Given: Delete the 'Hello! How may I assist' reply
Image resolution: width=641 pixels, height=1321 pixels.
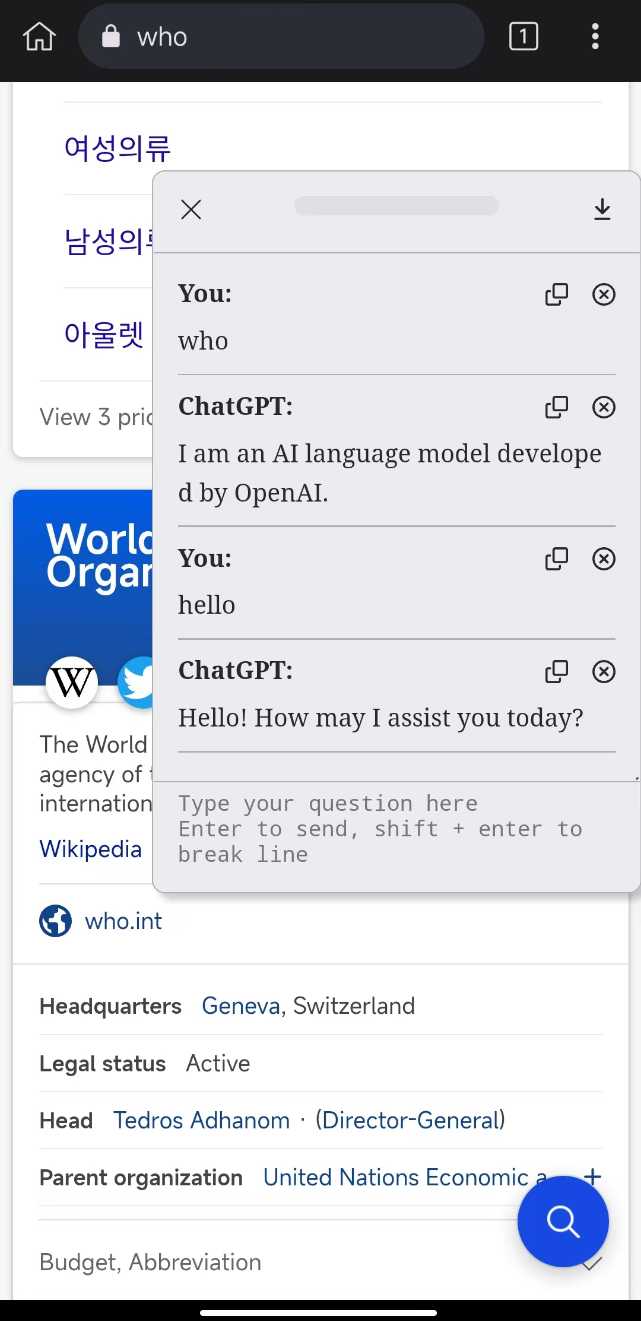Looking at the screenshot, I should pos(604,671).
